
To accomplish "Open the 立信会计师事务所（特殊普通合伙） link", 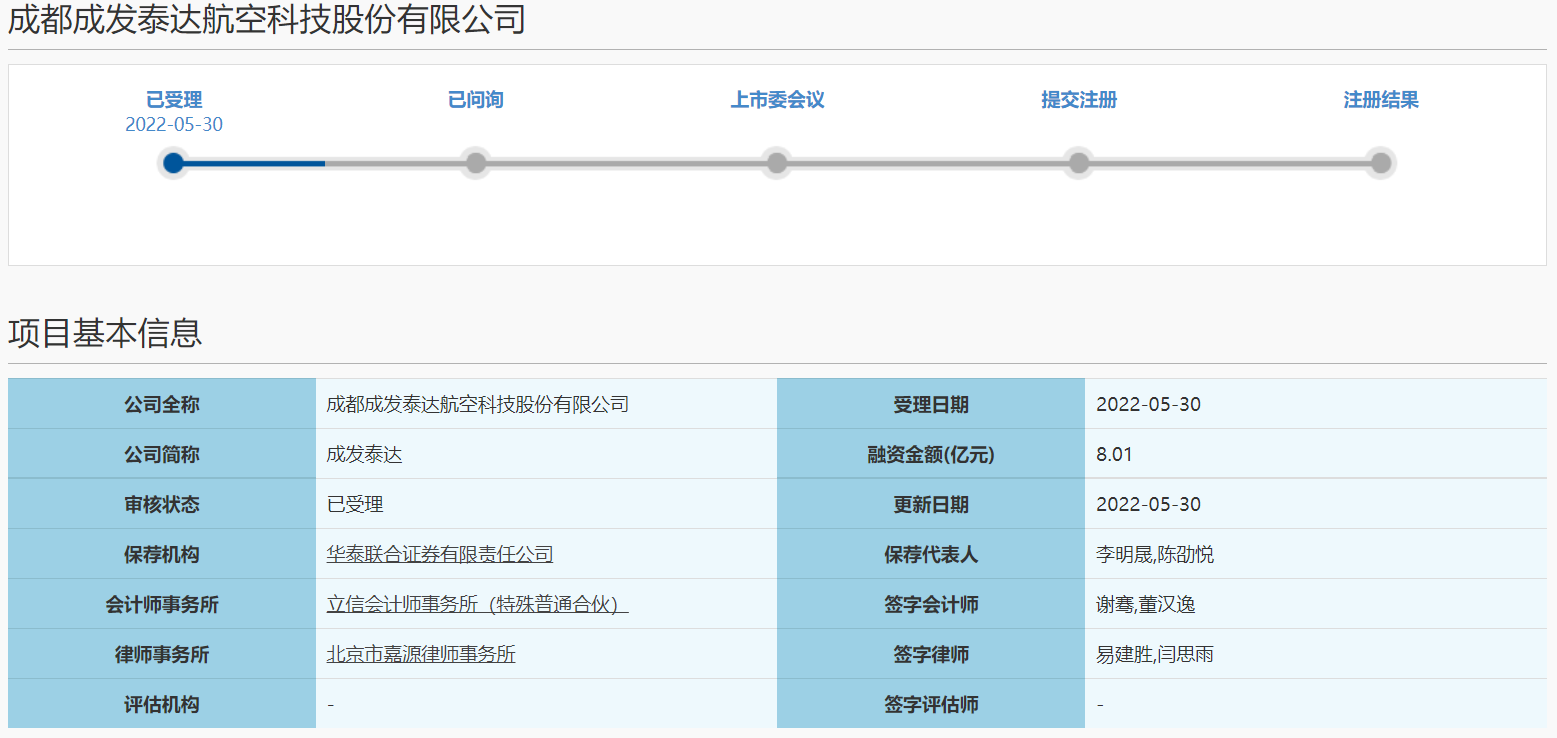I will [477, 605].
